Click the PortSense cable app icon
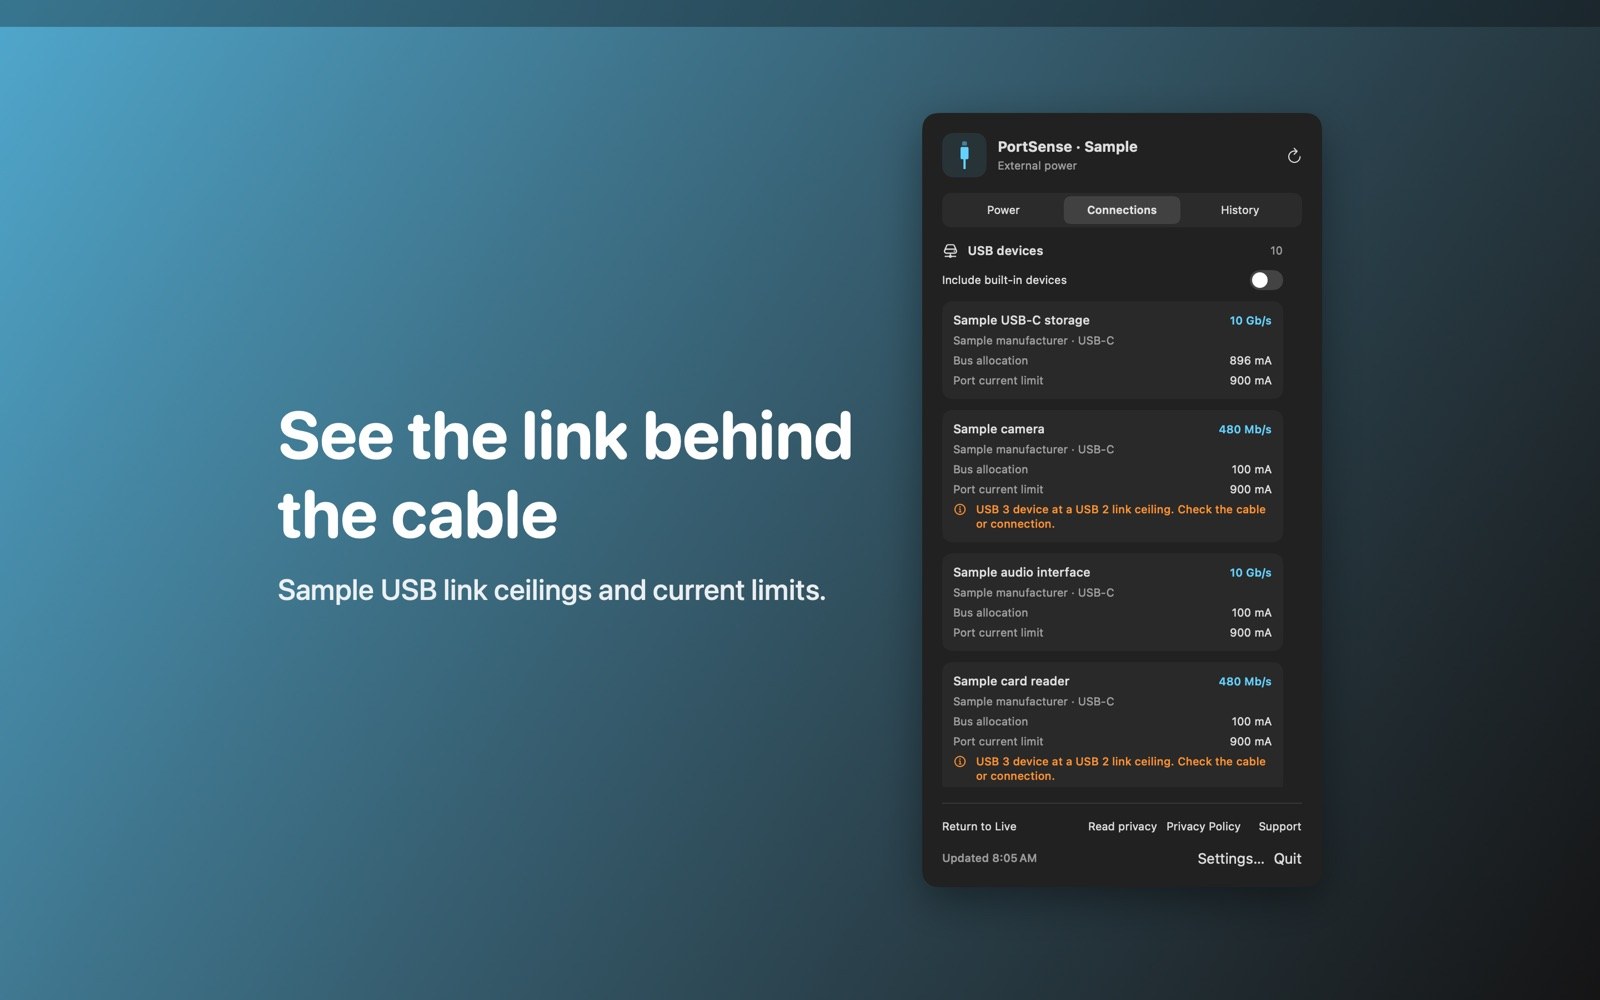The height and width of the screenshot is (1000, 1600). [x=964, y=155]
